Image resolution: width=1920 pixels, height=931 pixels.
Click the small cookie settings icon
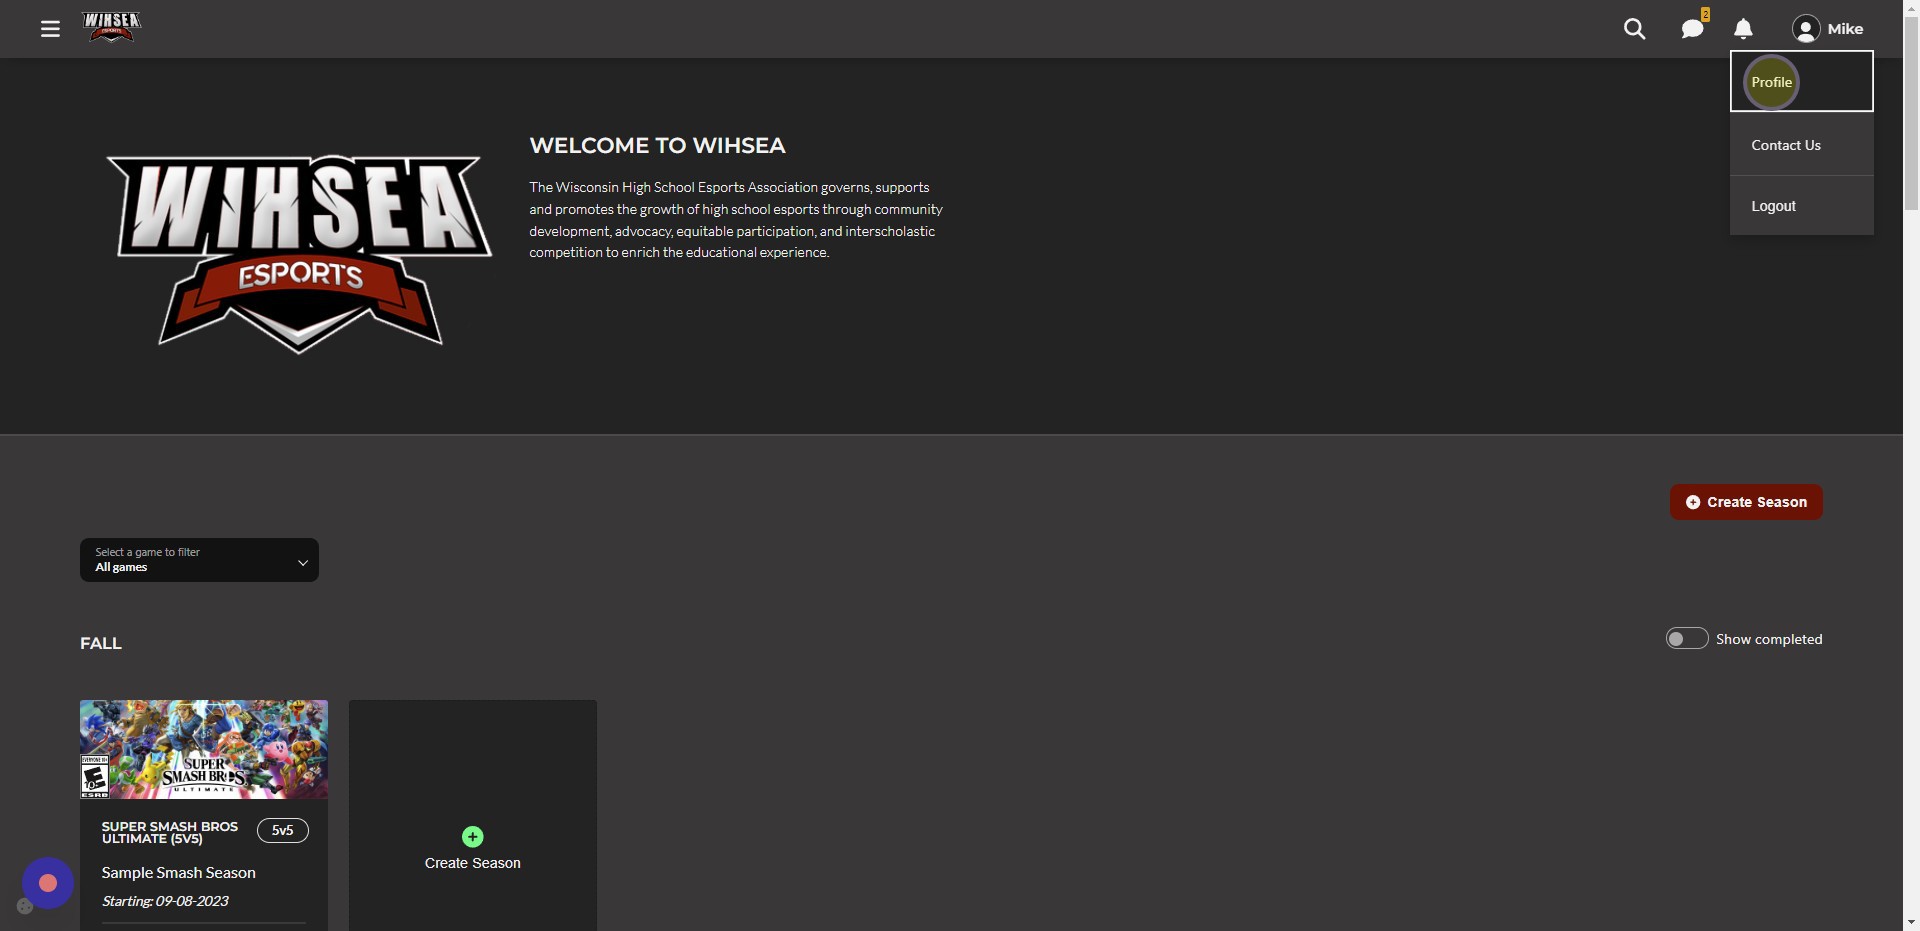(25, 906)
